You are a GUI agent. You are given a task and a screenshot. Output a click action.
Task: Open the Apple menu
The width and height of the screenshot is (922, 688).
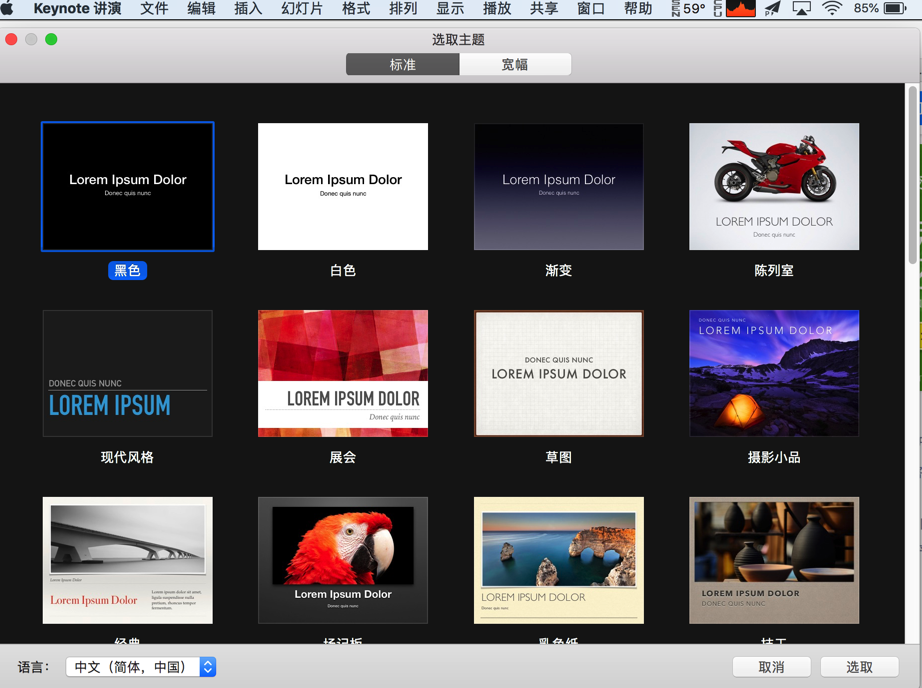coord(8,8)
